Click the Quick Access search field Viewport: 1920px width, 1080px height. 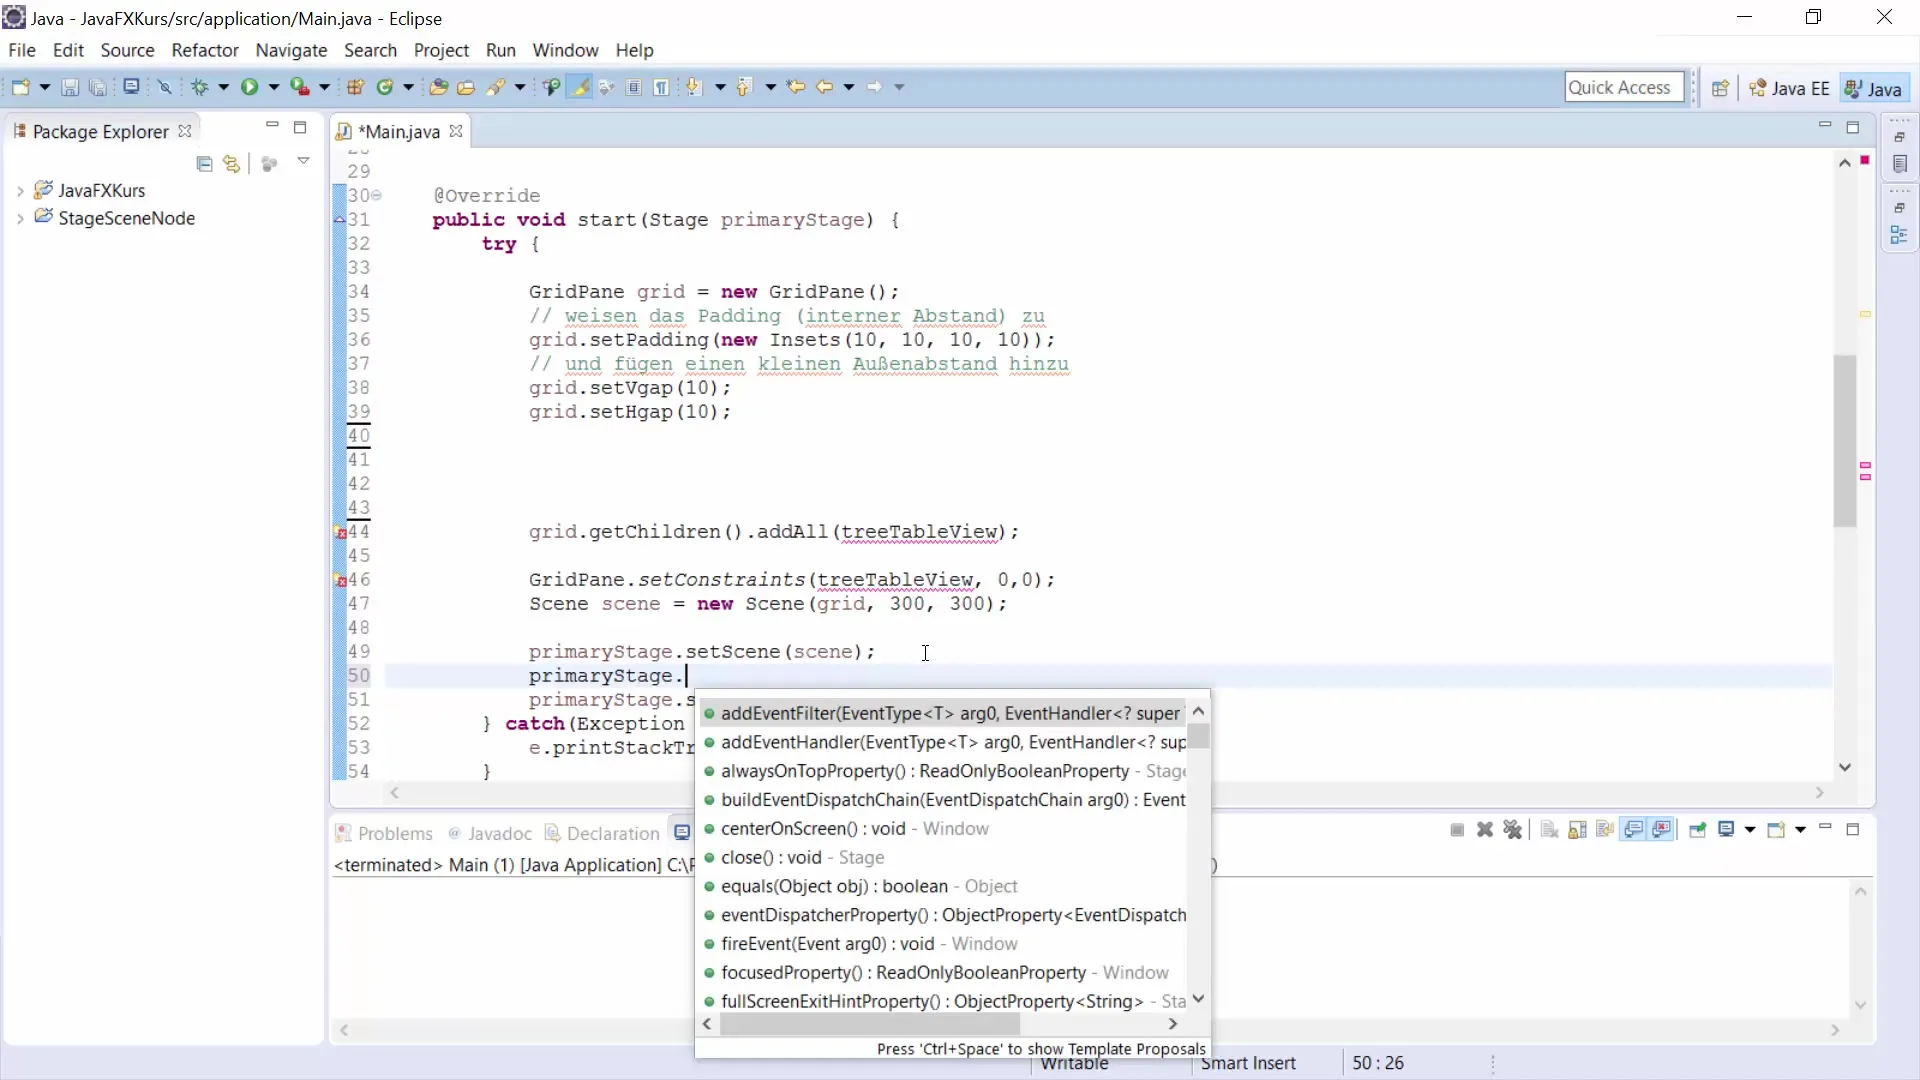(1624, 87)
